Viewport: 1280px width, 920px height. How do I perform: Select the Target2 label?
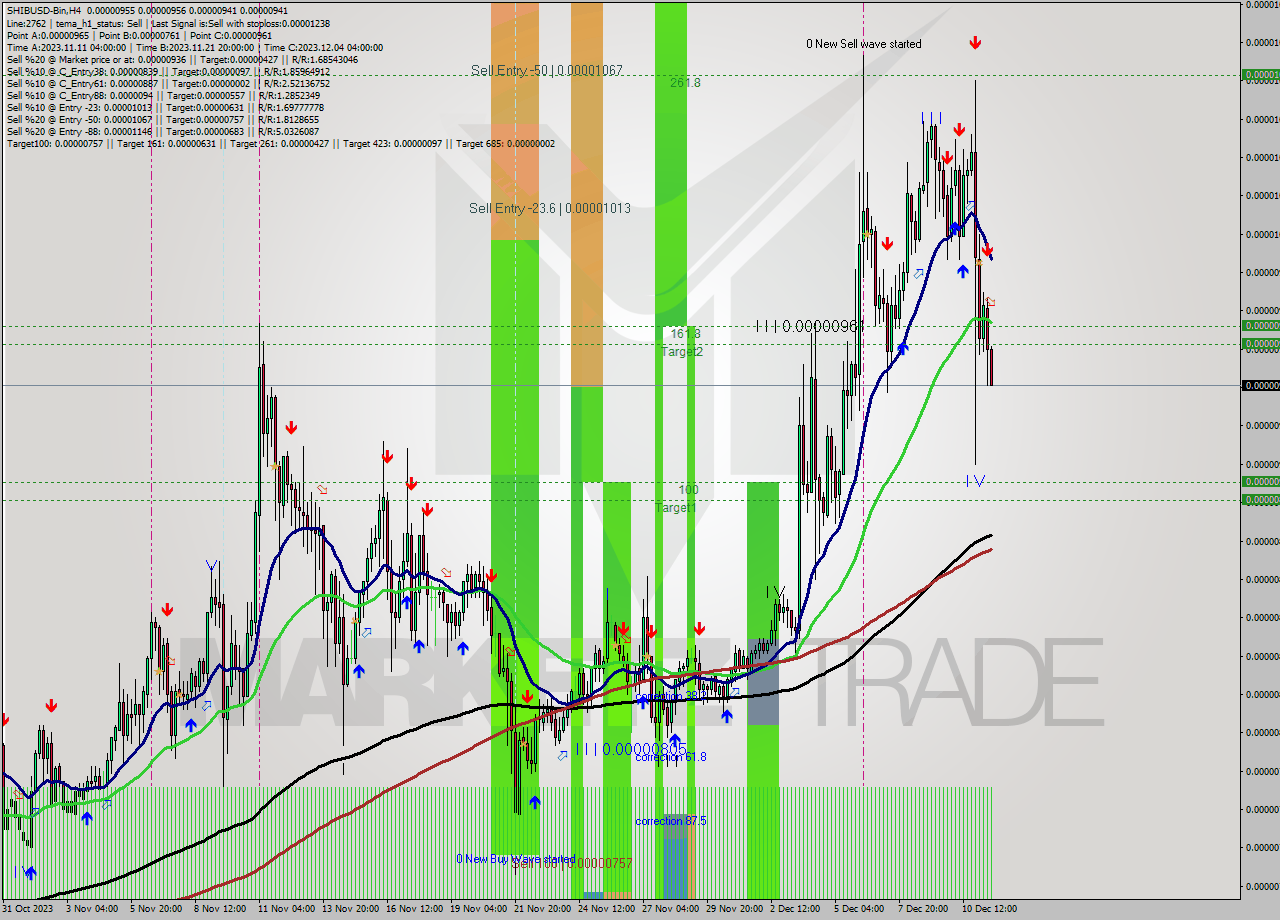point(682,352)
